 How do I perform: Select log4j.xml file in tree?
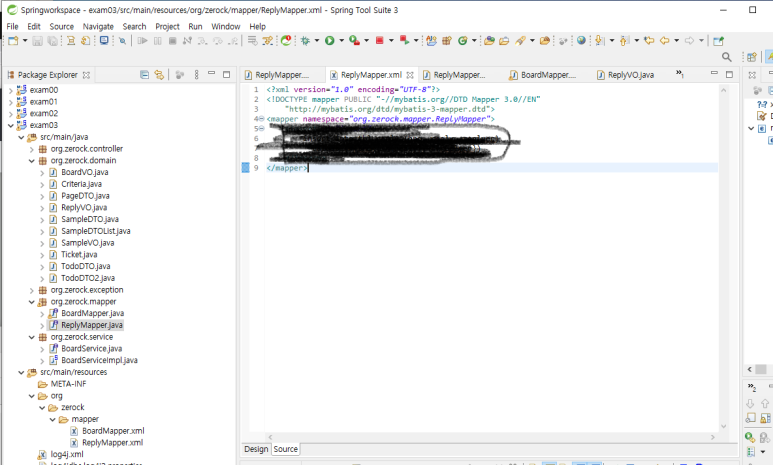click(x=67, y=455)
